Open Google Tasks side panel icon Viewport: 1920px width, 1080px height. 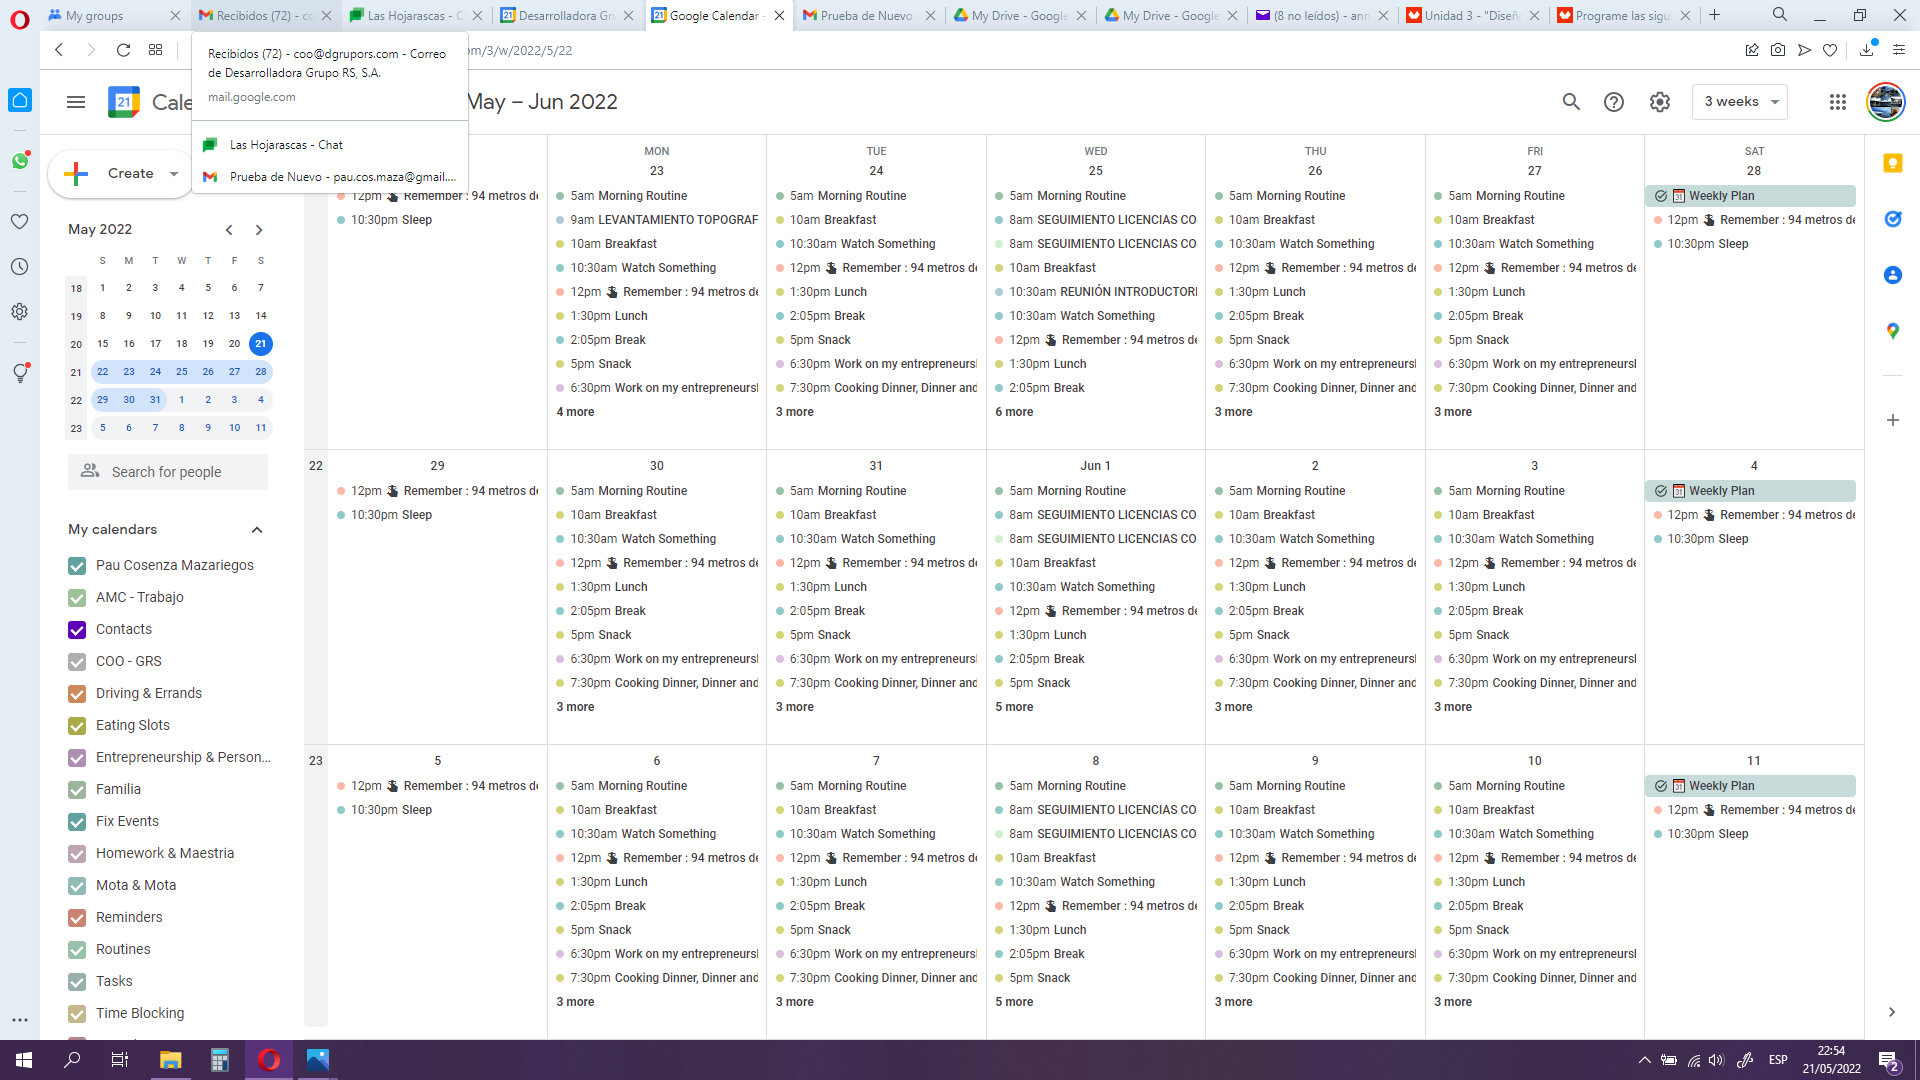pos(1893,219)
